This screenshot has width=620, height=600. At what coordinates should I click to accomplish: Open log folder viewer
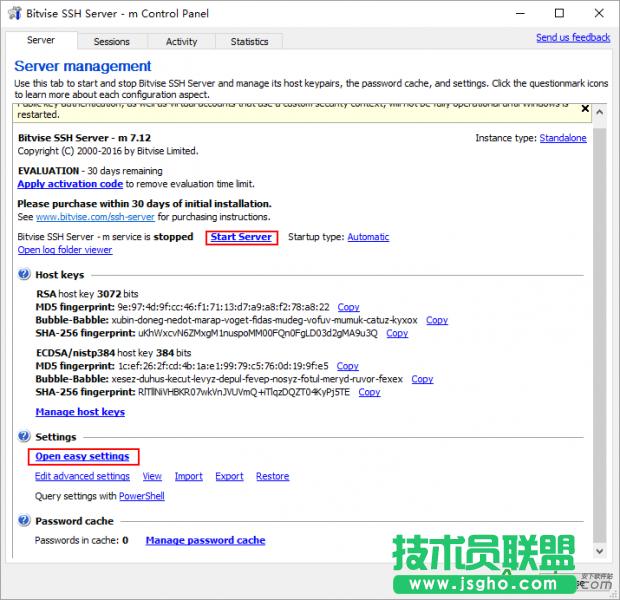[x=65, y=250]
